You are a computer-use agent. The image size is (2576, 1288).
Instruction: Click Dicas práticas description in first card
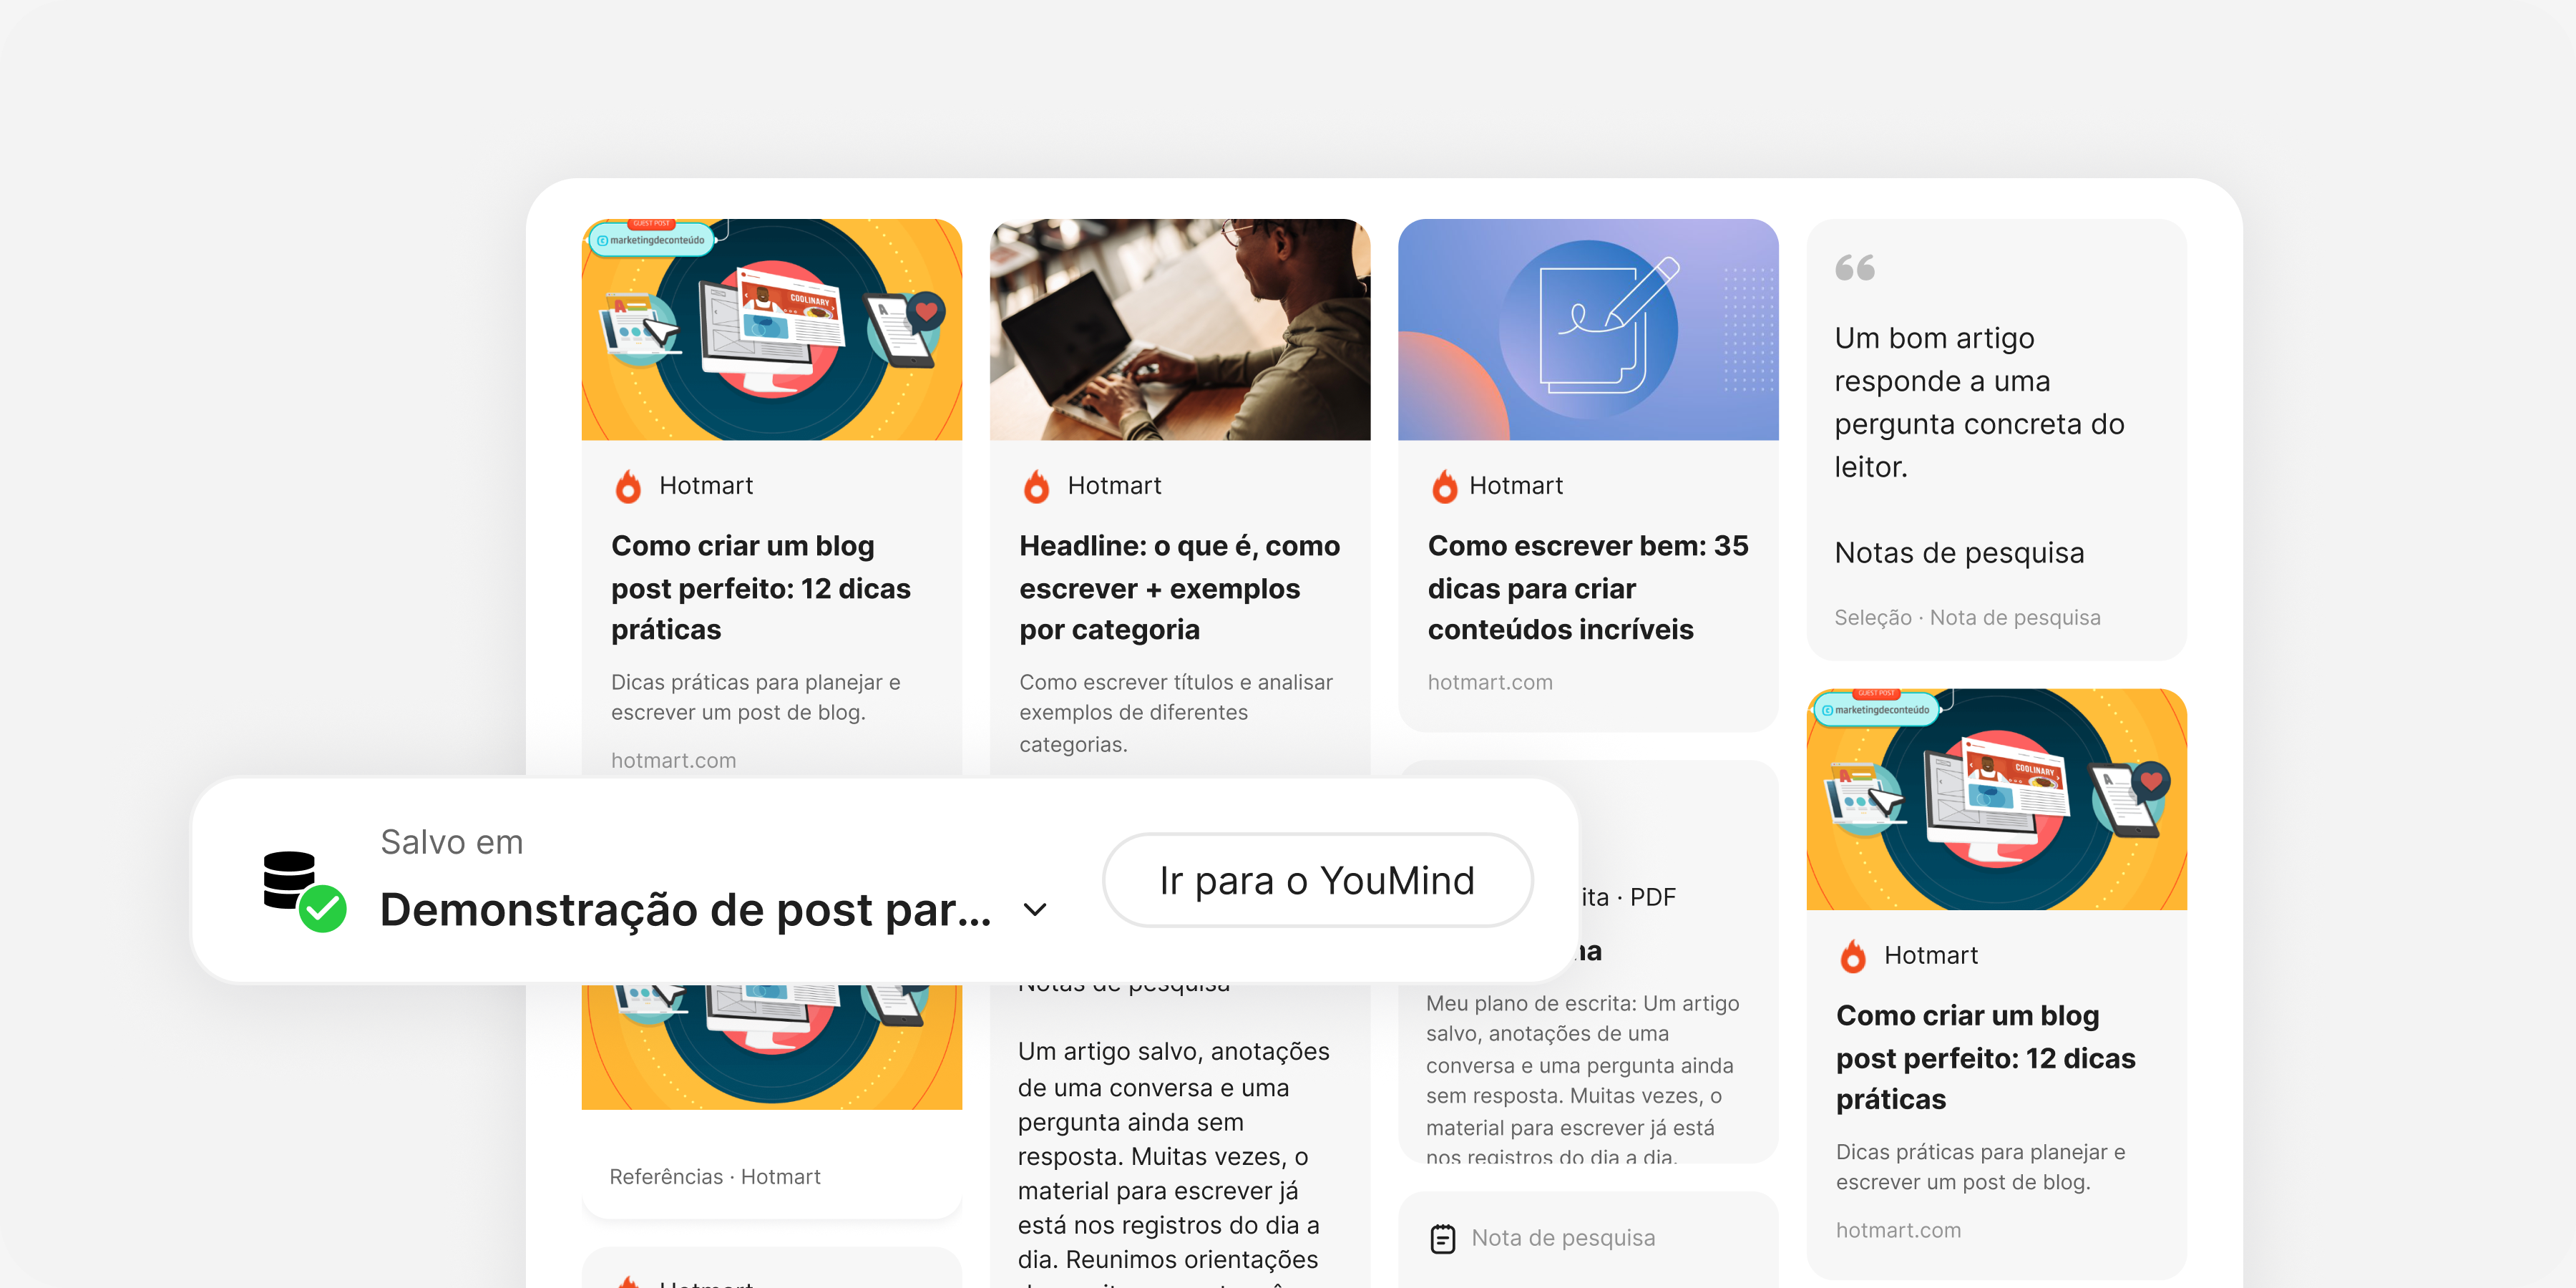(756, 697)
